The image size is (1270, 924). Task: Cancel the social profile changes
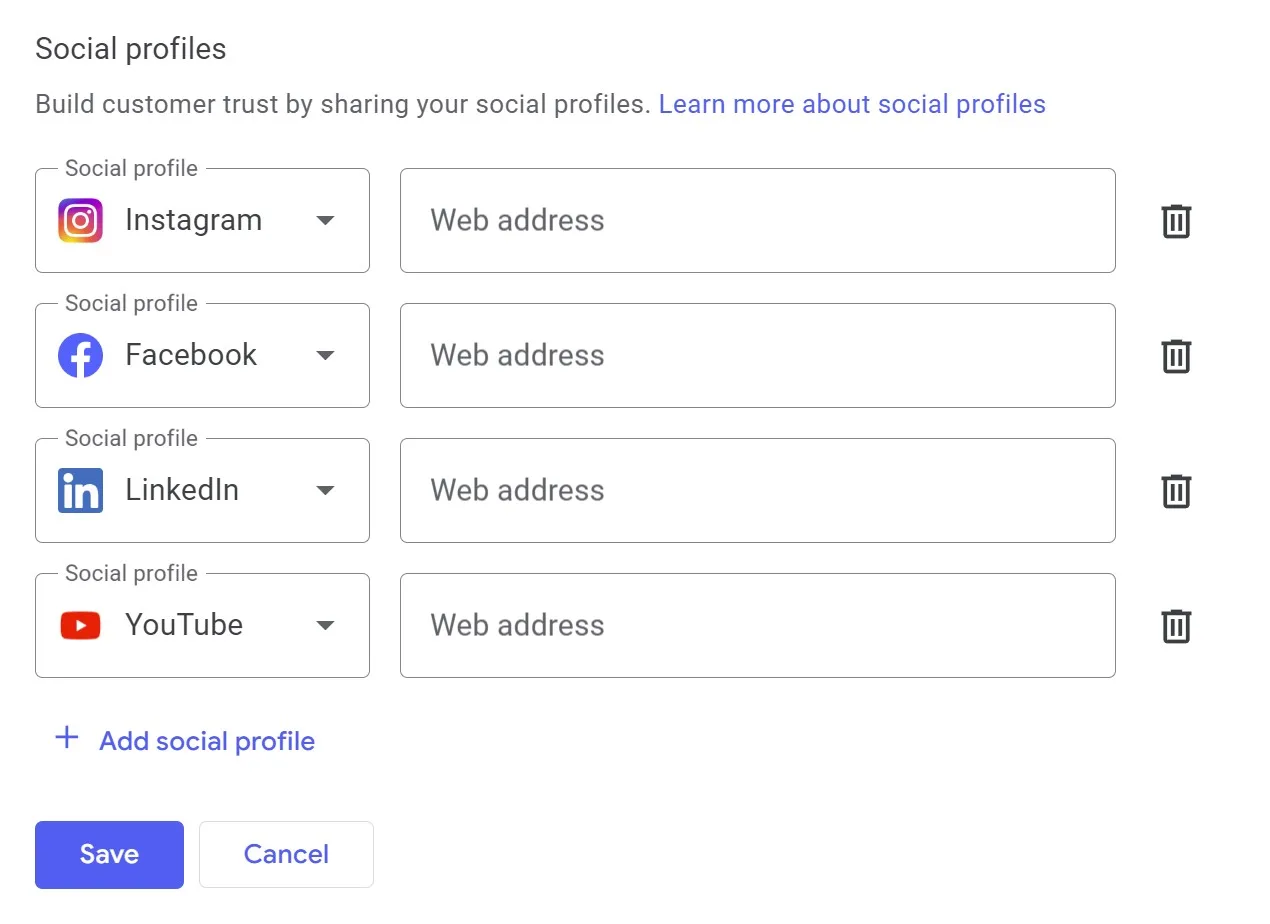(x=286, y=854)
